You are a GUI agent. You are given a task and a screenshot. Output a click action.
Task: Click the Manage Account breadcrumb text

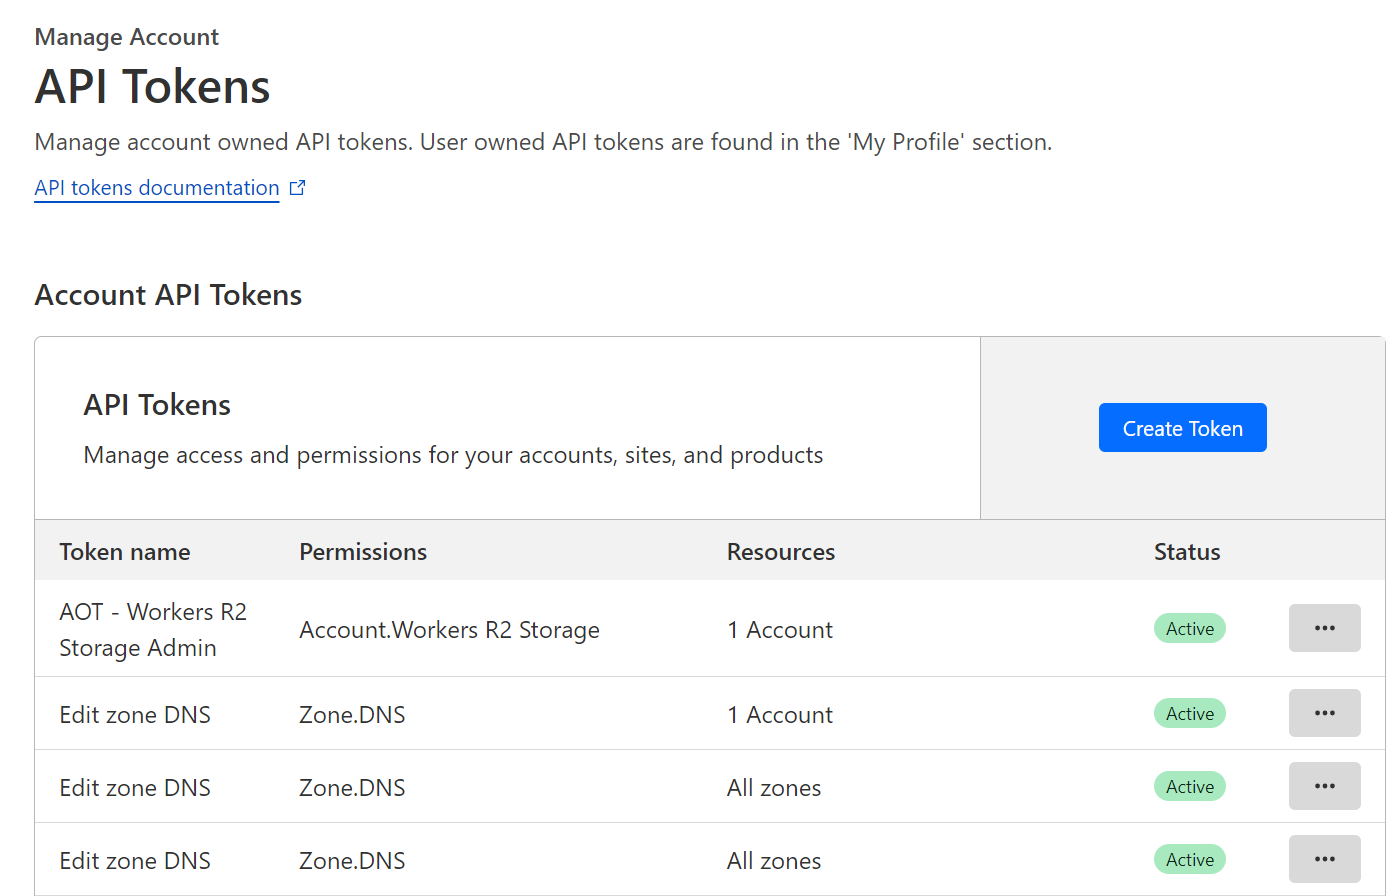click(127, 37)
